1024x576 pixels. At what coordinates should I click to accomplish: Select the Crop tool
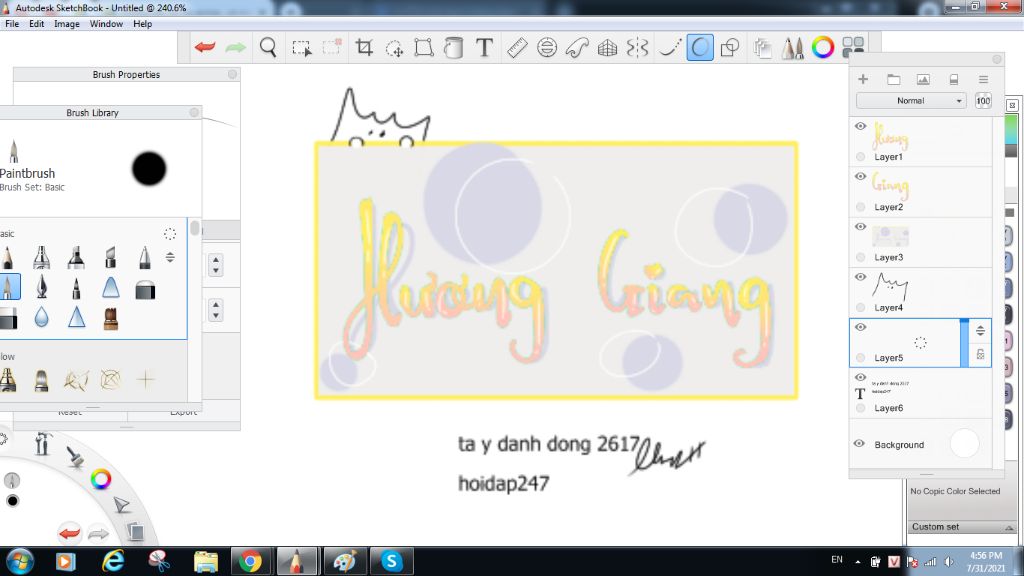(x=364, y=47)
